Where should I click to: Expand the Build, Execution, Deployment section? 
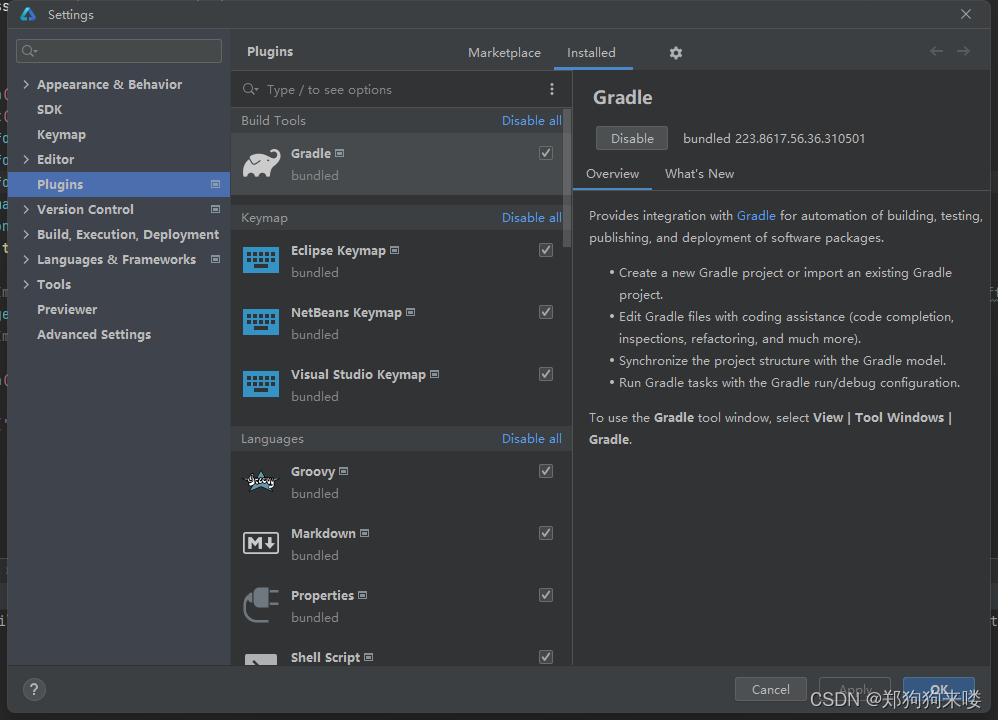[26, 234]
